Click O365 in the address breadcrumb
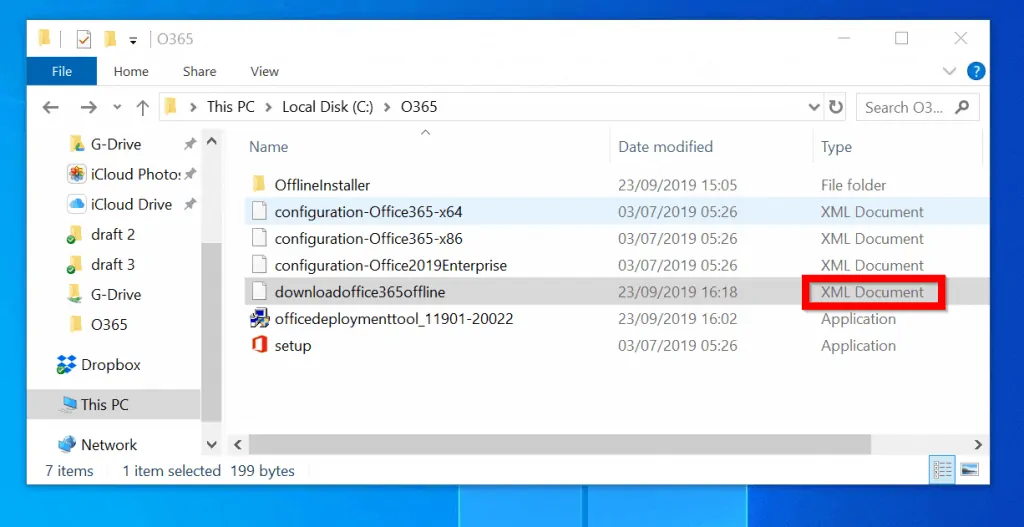Image resolution: width=1024 pixels, height=527 pixels. point(419,107)
